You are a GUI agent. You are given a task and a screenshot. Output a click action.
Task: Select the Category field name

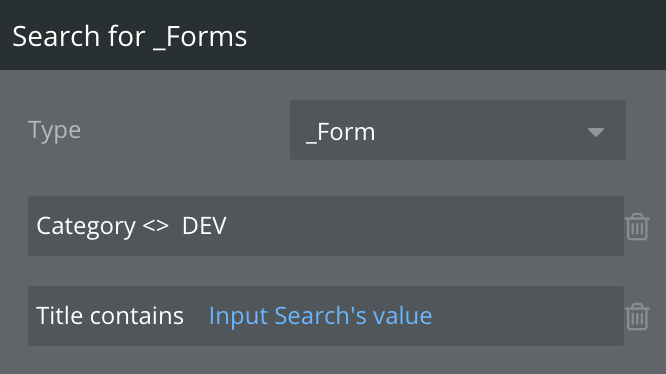point(86,226)
